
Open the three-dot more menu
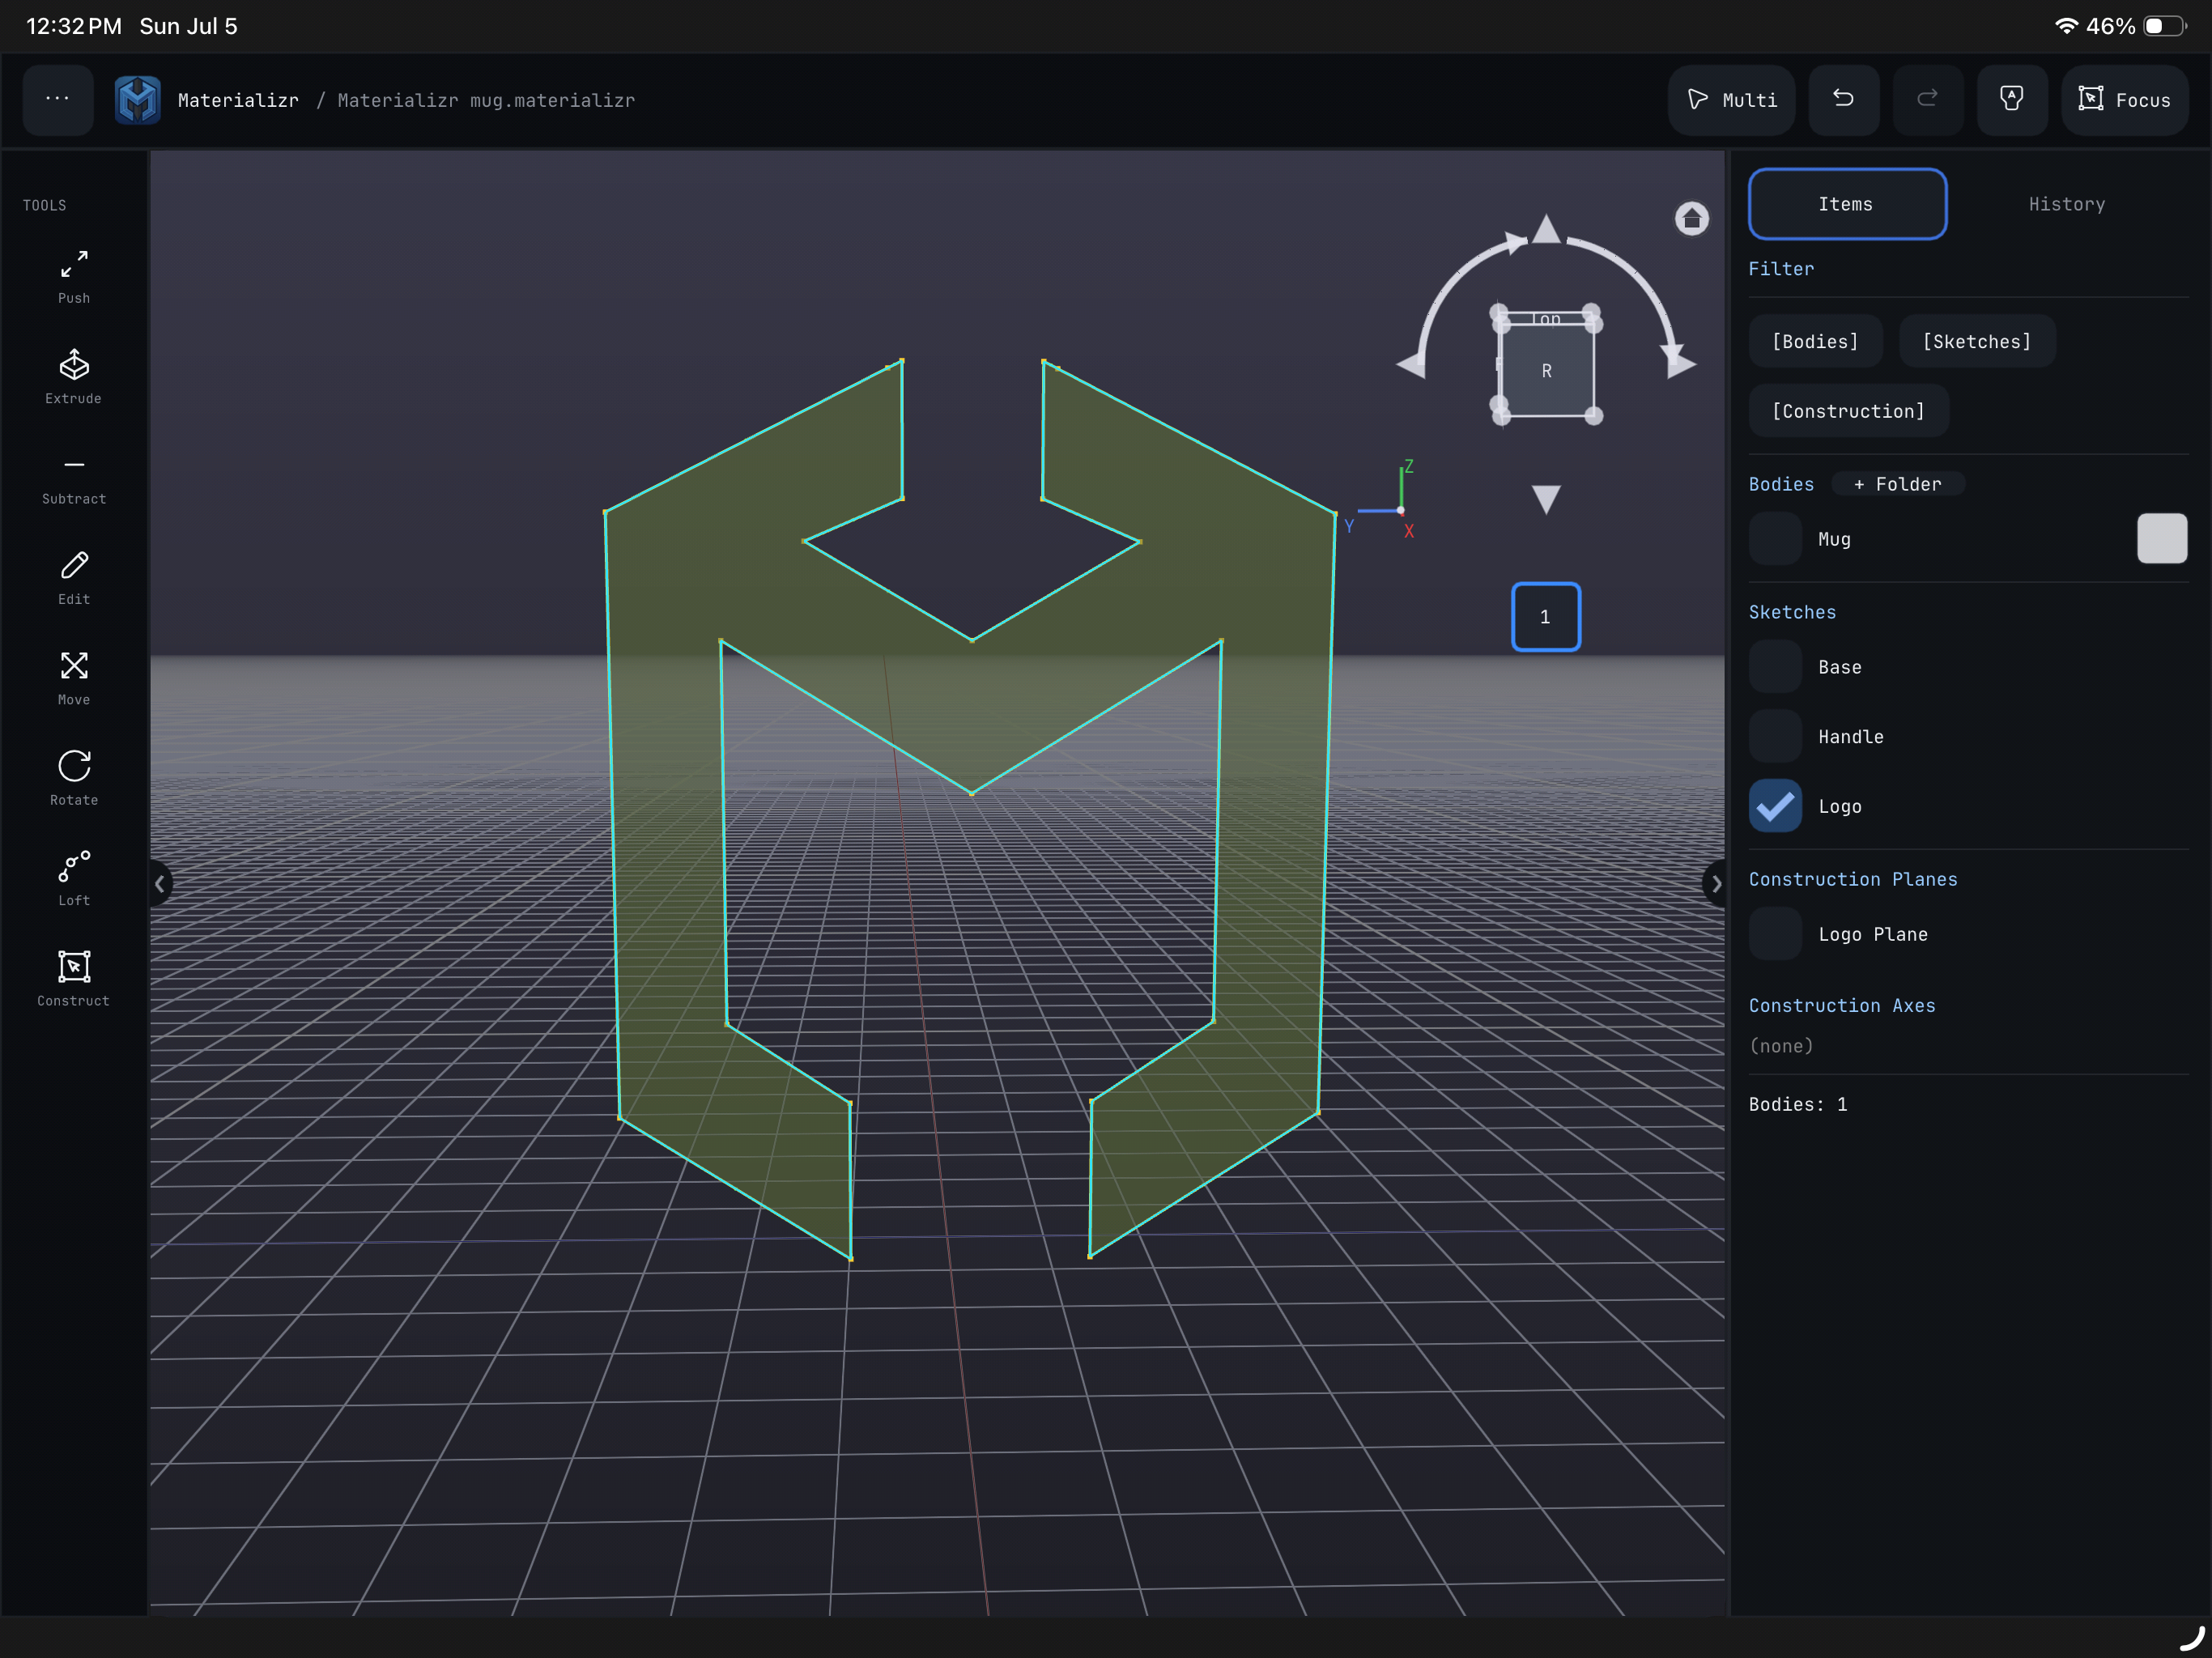pos(58,99)
